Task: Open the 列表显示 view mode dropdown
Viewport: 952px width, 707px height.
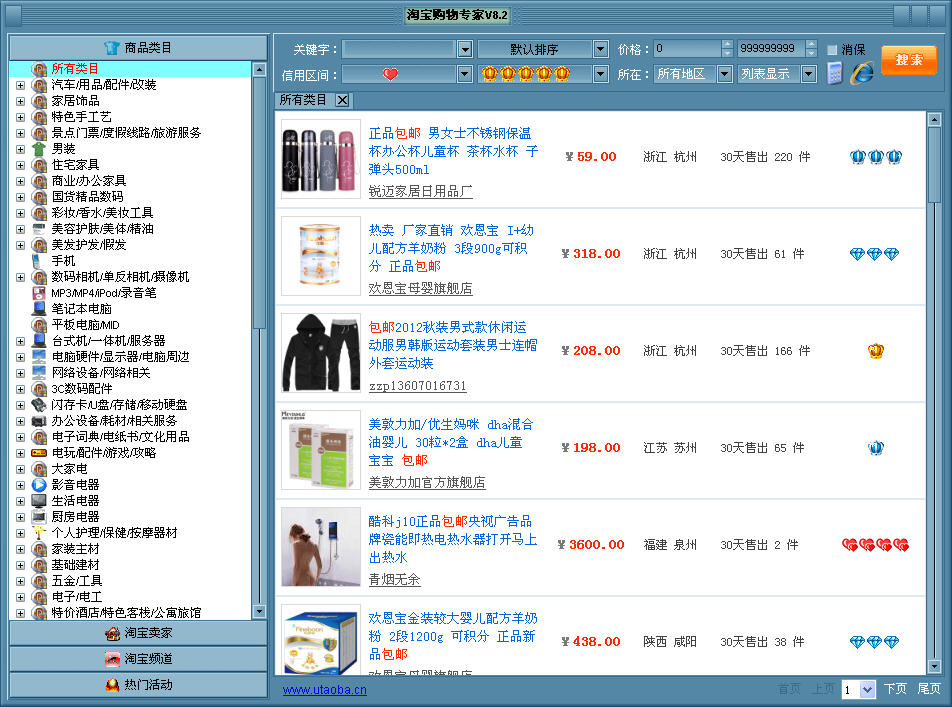Action: coord(809,74)
